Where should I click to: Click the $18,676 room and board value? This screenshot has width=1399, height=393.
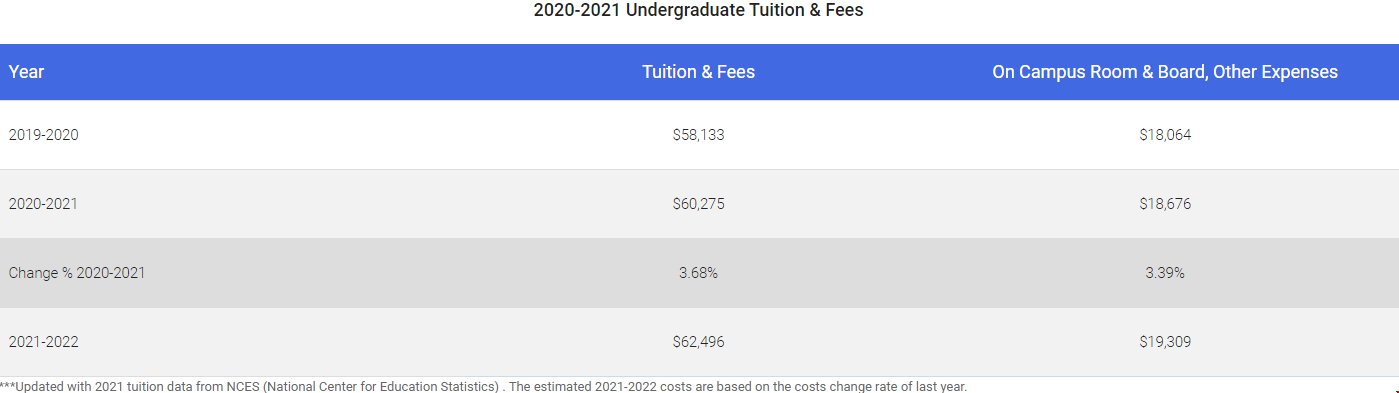[1165, 204]
